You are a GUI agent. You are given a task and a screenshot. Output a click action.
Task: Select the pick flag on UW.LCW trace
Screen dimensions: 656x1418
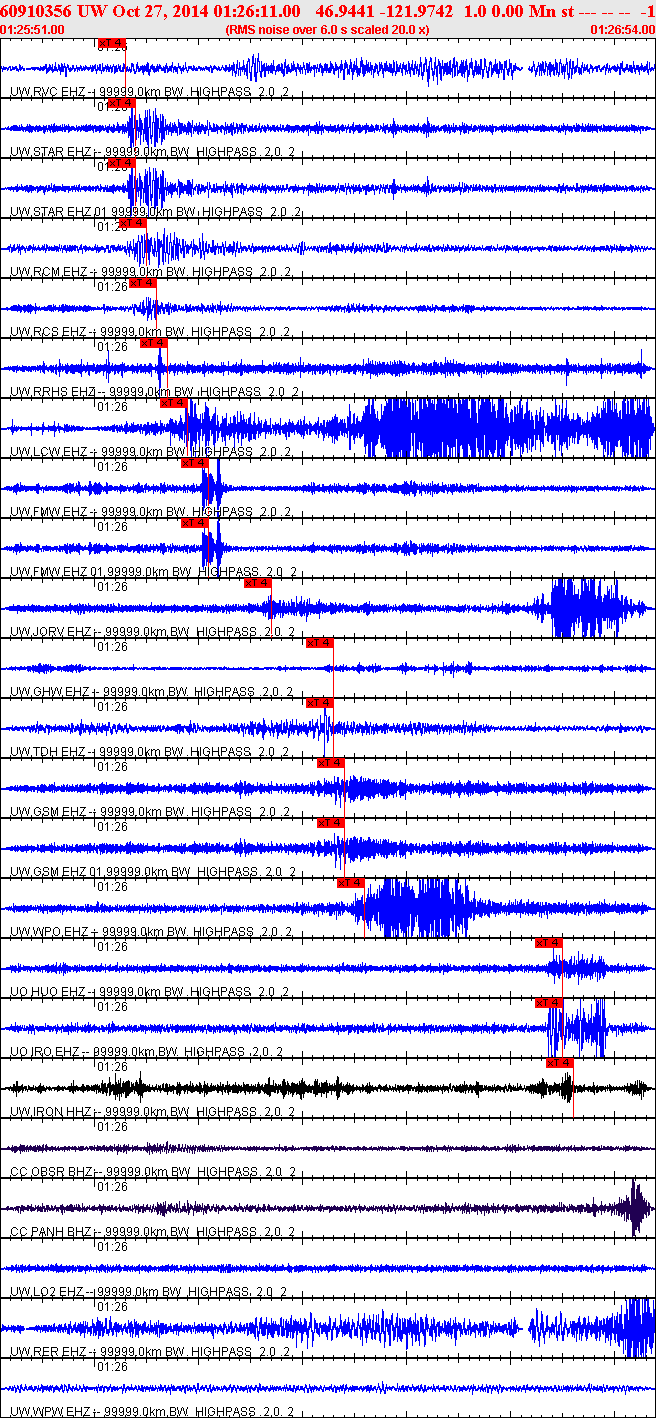coord(173,403)
